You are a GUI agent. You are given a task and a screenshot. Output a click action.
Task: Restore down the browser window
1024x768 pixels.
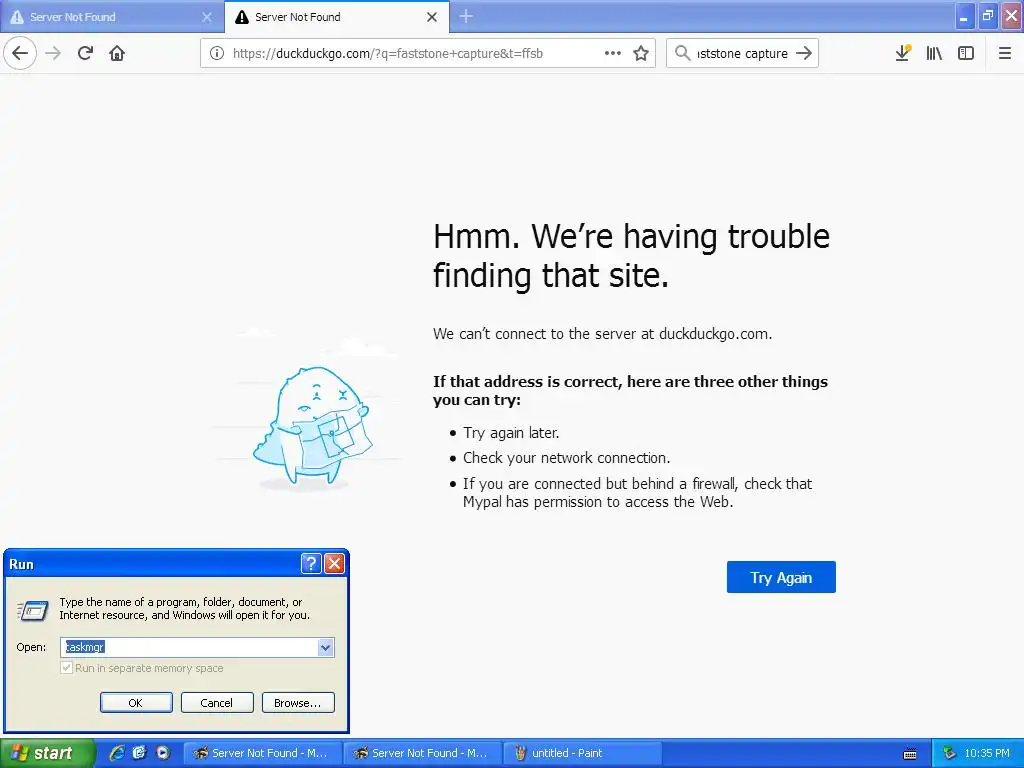pos(988,16)
